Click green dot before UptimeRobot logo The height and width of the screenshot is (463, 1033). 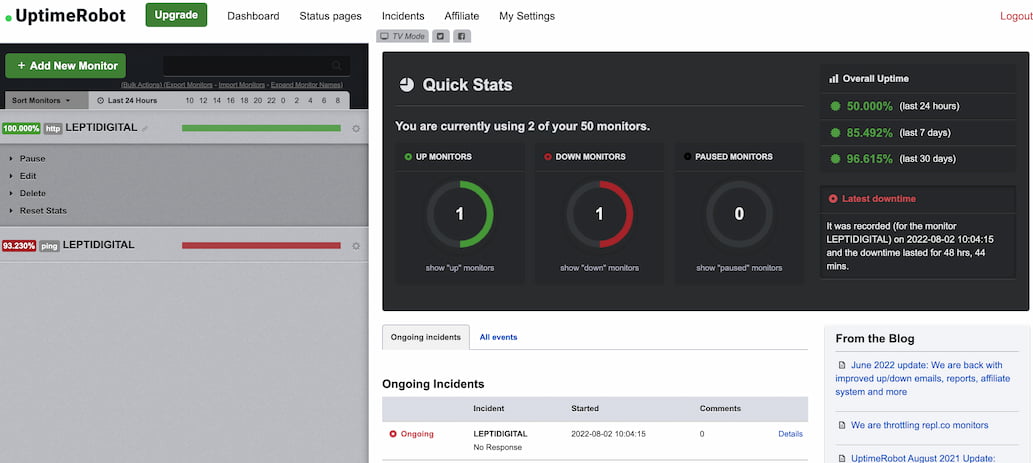pyautogui.click(x=9, y=18)
